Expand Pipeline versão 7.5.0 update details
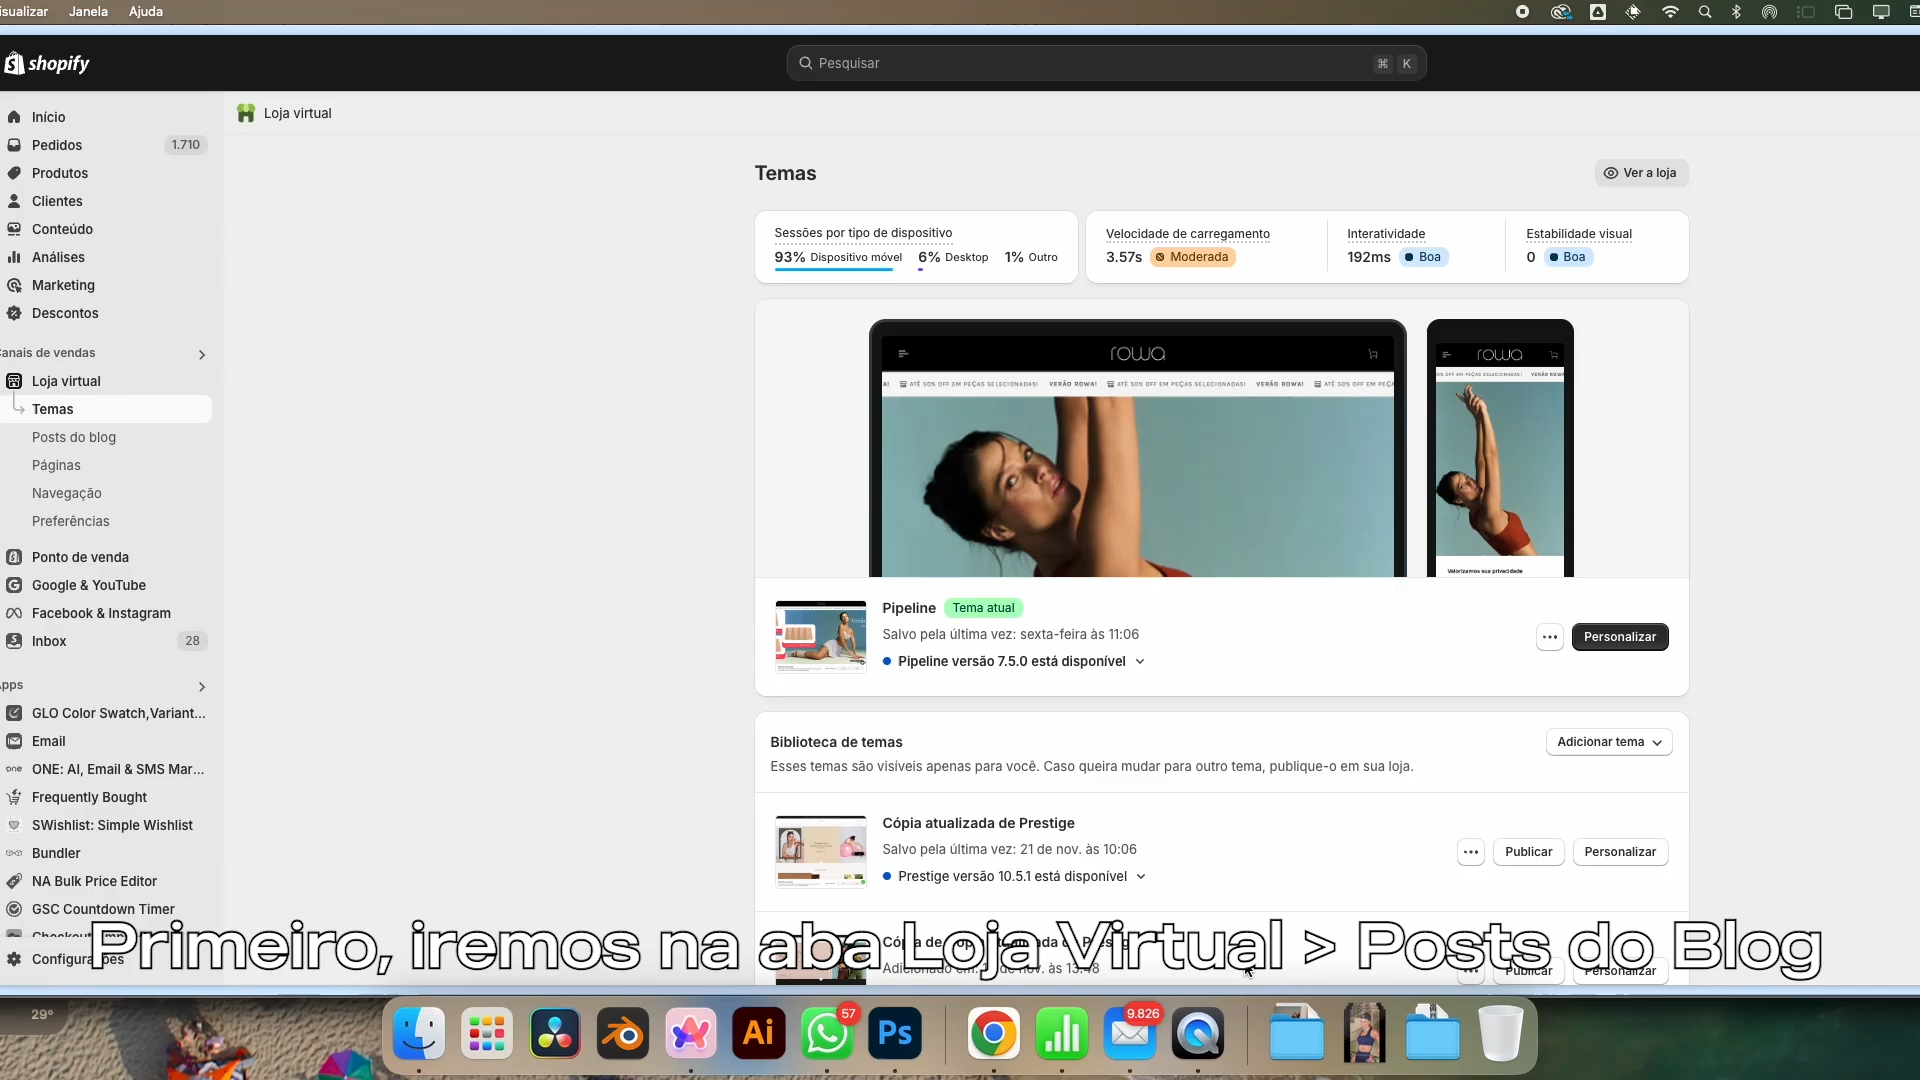1920x1080 pixels. (x=1140, y=662)
